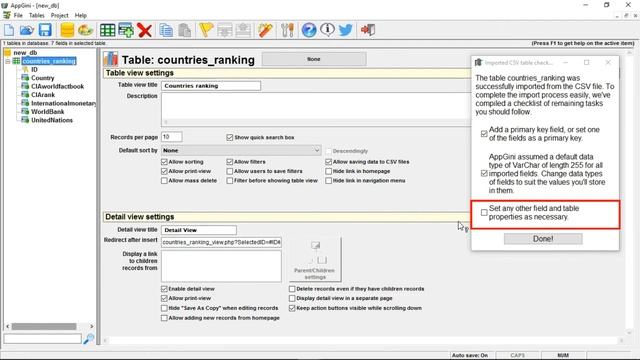This screenshot has width=640, height=360.
Task: Open help with the blue question mark icon
Action: click(309, 30)
